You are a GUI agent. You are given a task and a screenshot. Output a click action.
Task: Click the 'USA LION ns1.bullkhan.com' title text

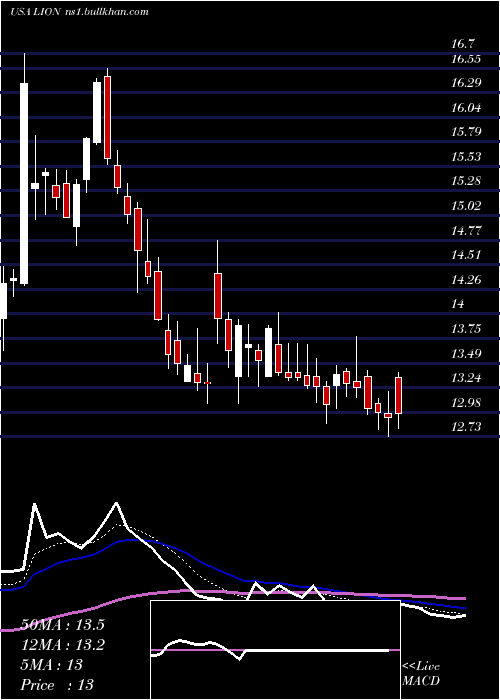79,12
